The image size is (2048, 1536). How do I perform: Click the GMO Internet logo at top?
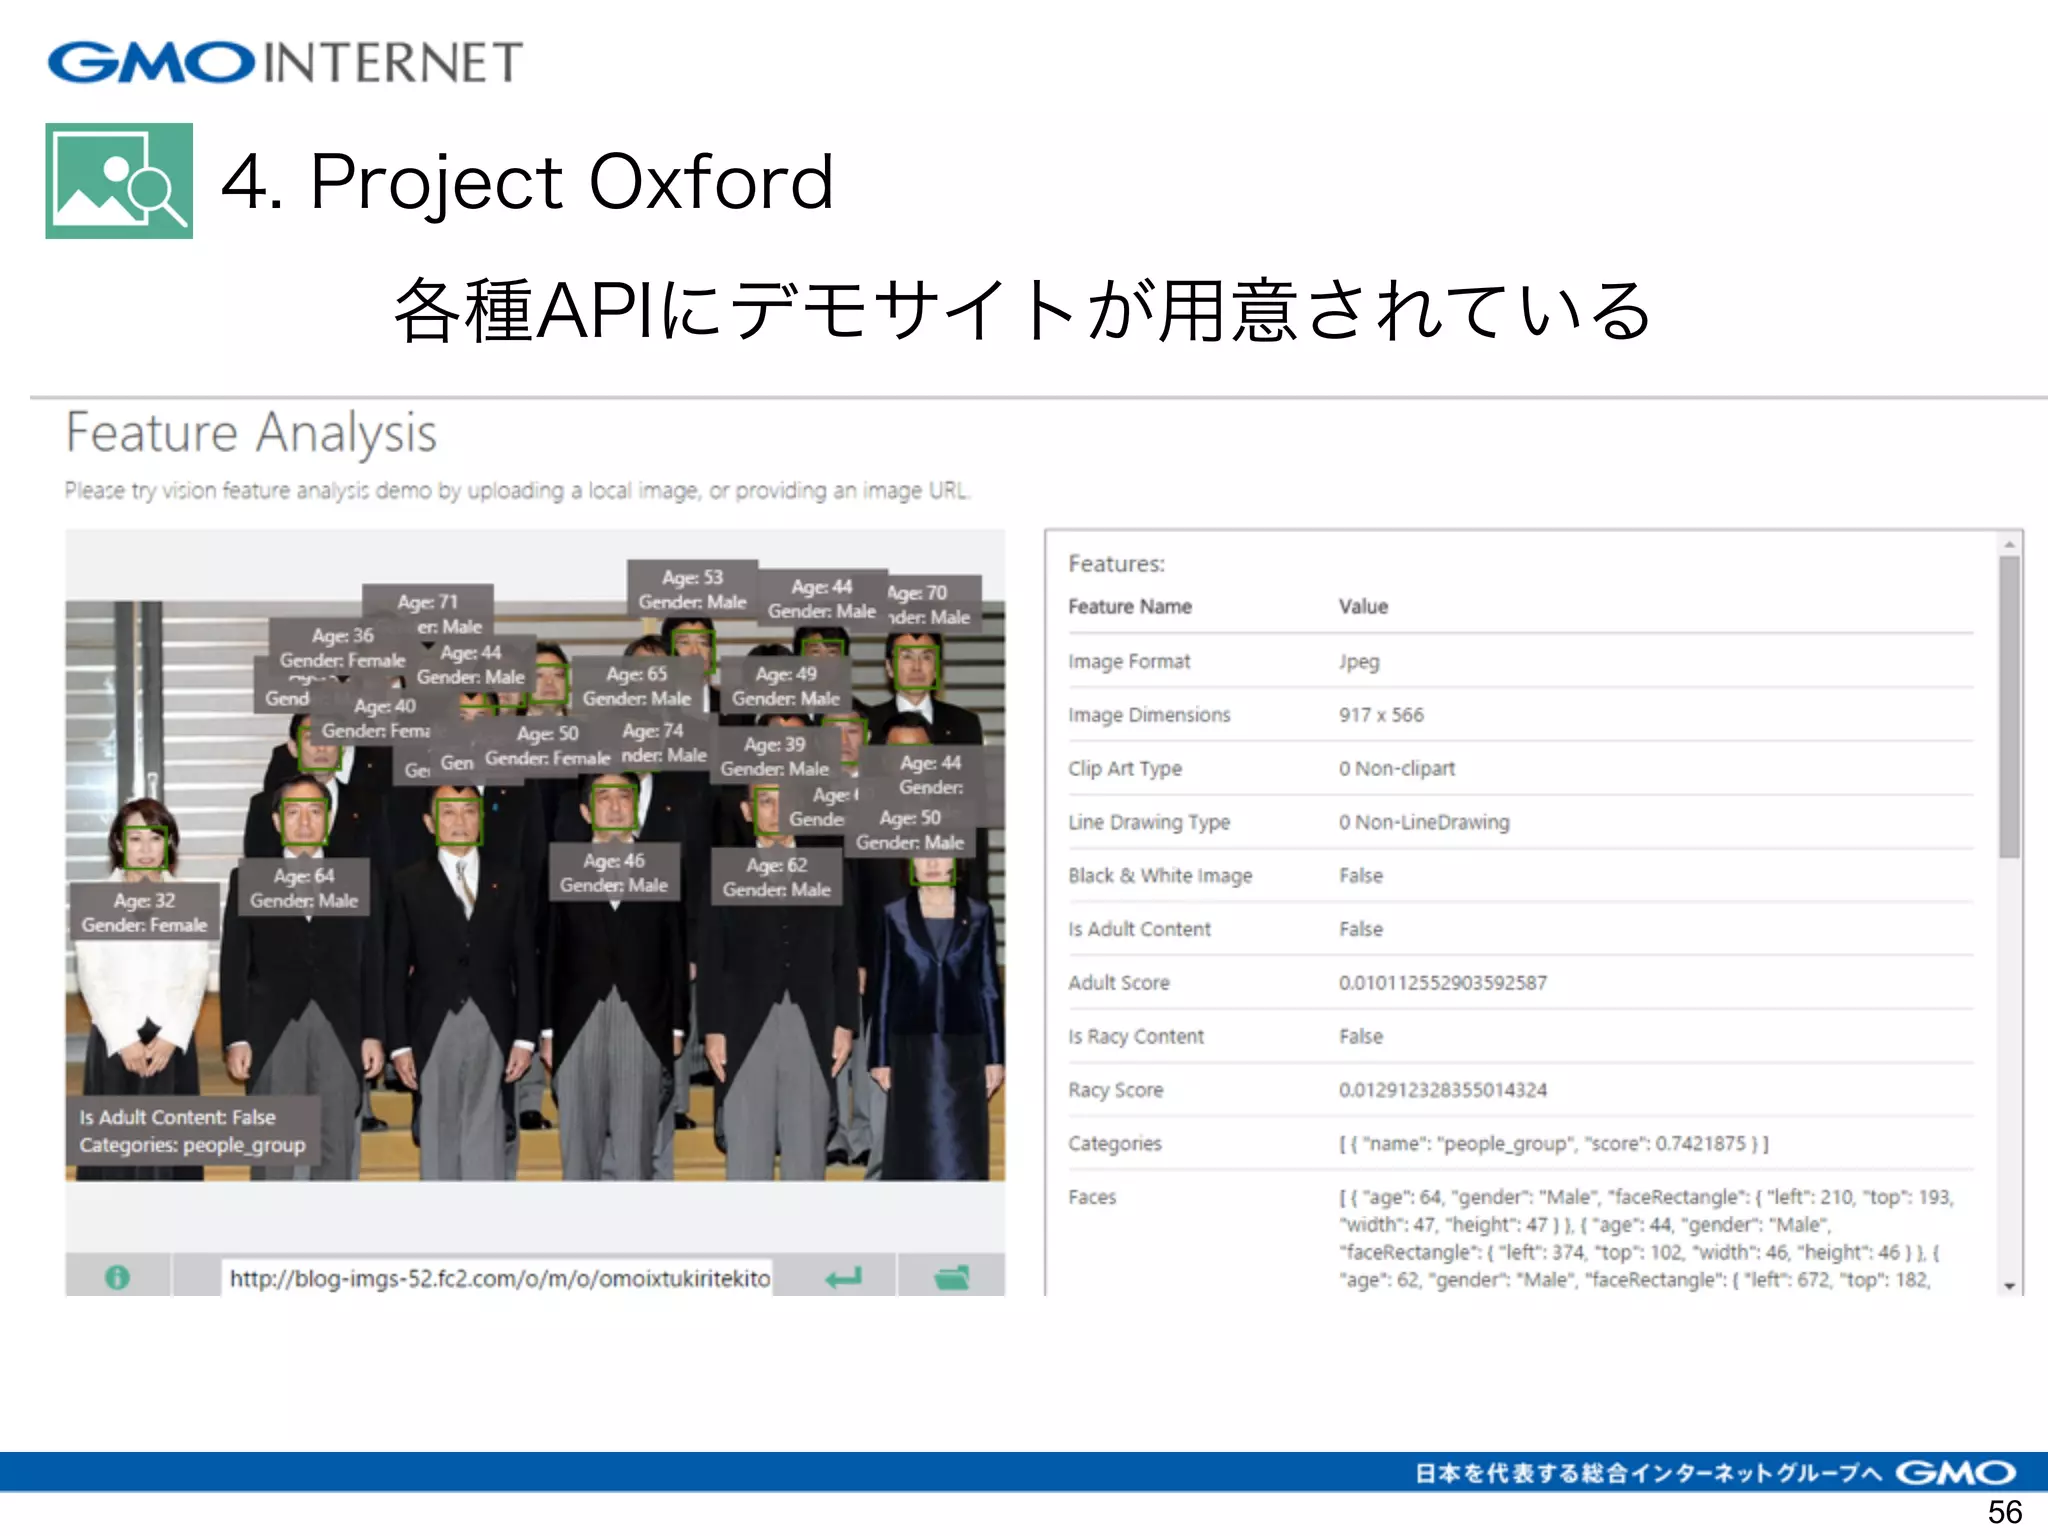click(x=285, y=62)
